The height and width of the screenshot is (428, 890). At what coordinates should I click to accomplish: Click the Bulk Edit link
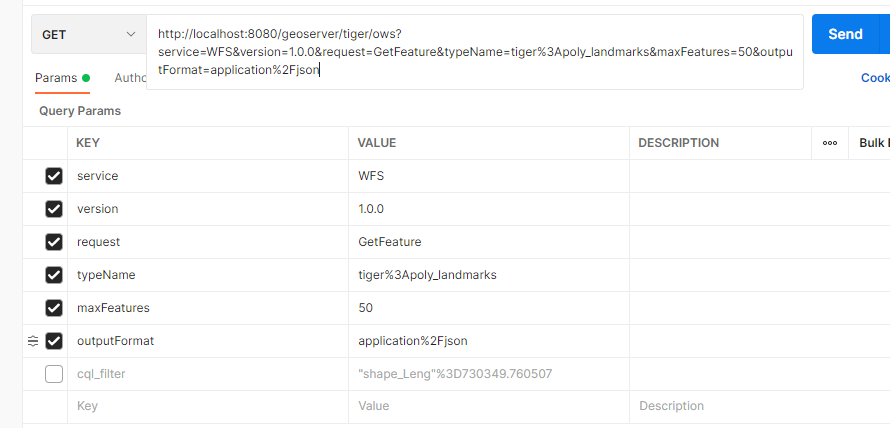pyautogui.click(x=873, y=143)
